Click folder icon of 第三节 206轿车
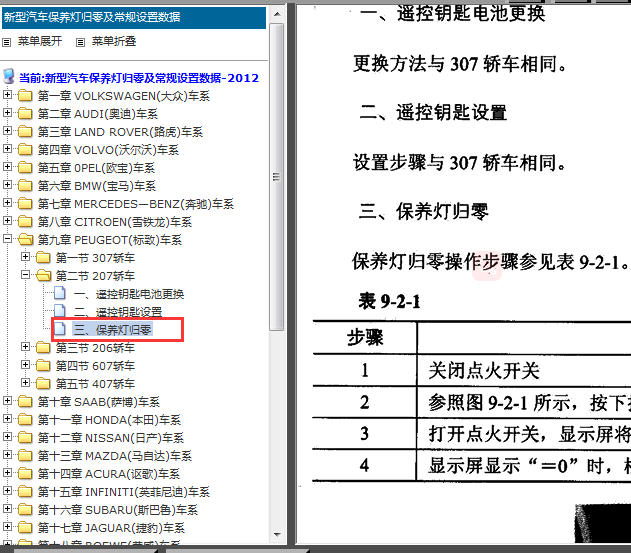This screenshot has width=631, height=553. point(43,348)
